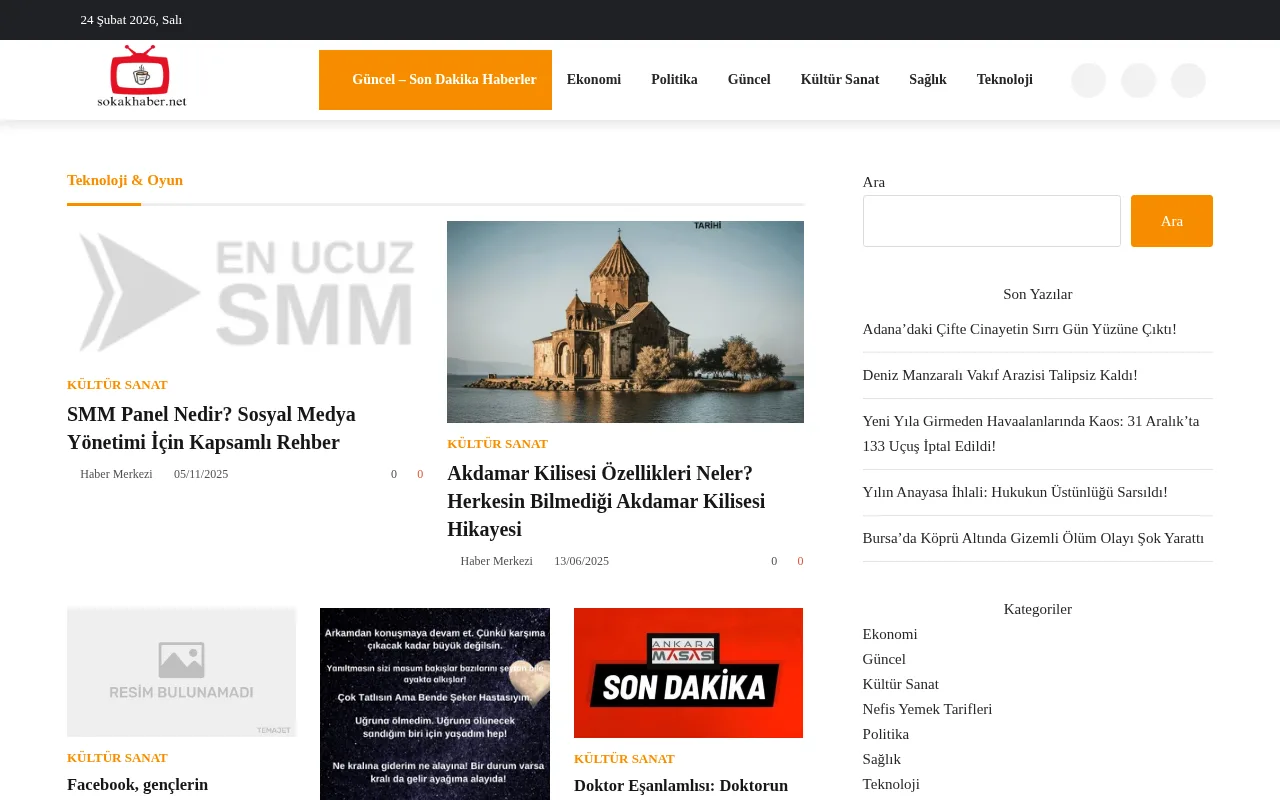1280x800 pixels.
Task: Click the middle social icon in the header
Action: point(1138,80)
